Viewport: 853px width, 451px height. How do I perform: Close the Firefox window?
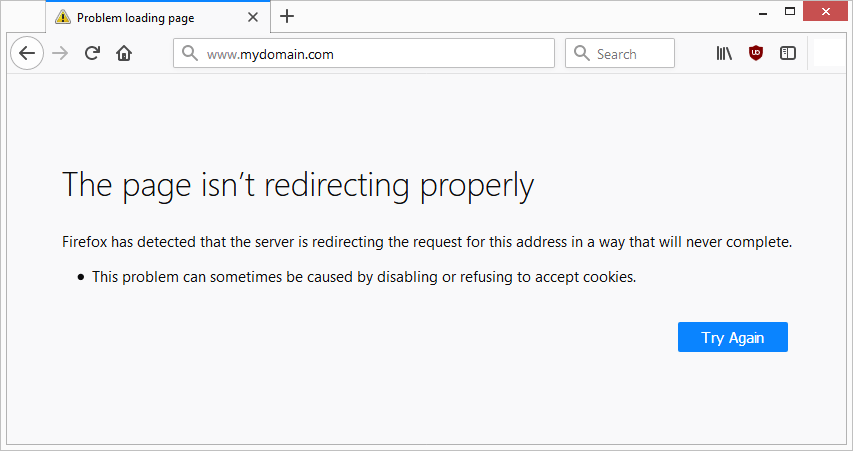828,11
